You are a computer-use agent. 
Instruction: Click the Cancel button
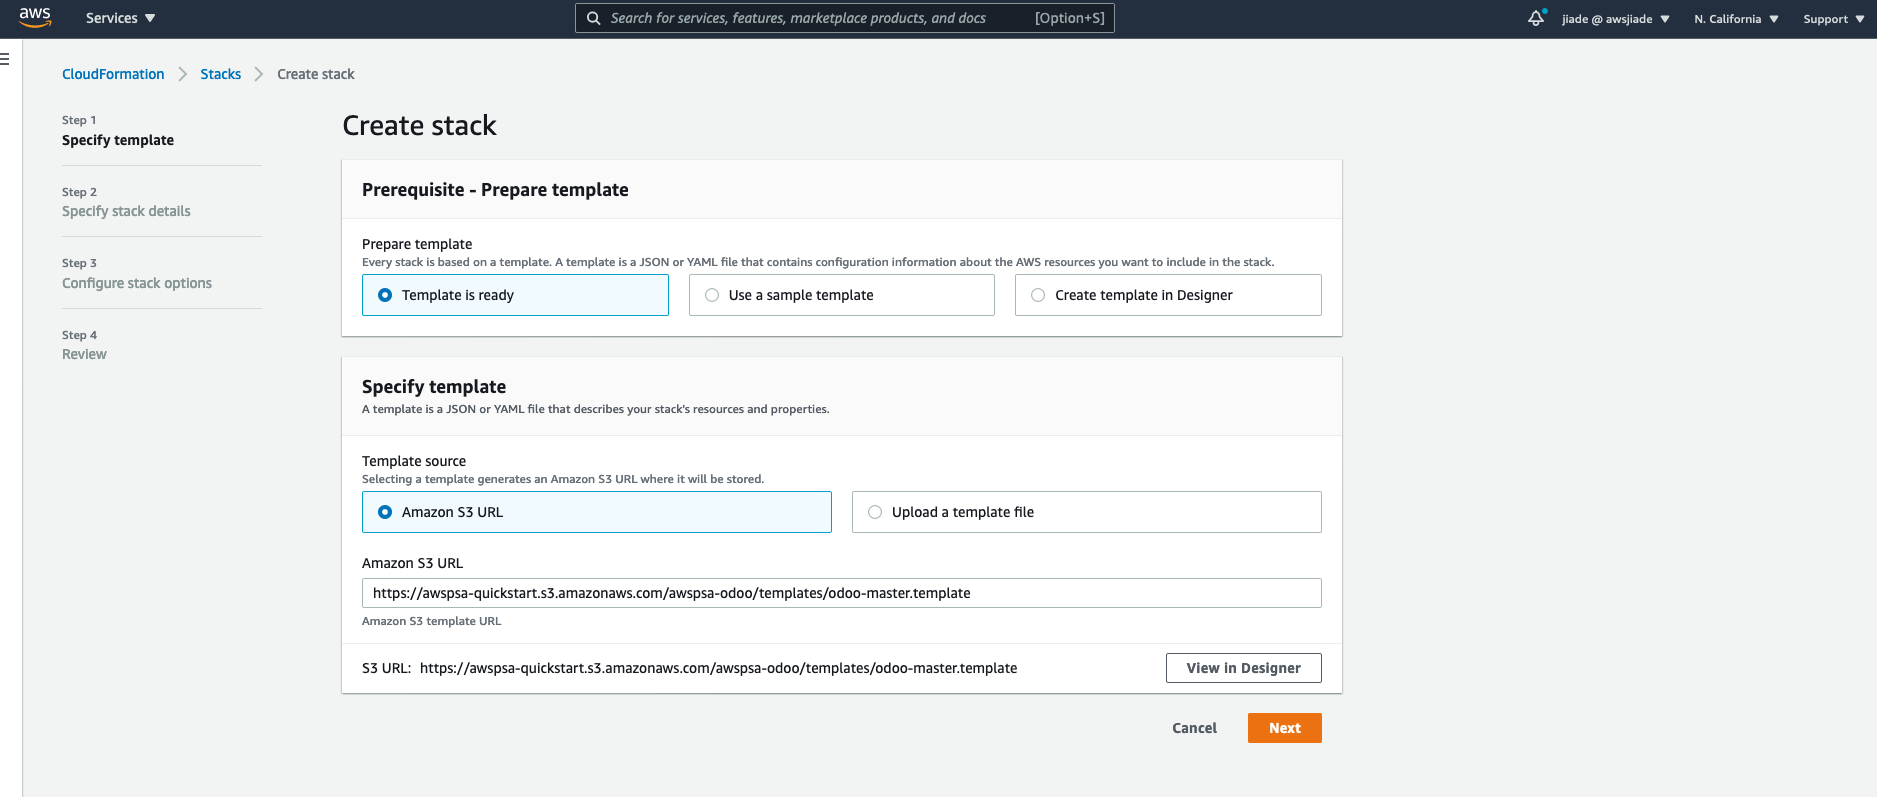pos(1194,728)
